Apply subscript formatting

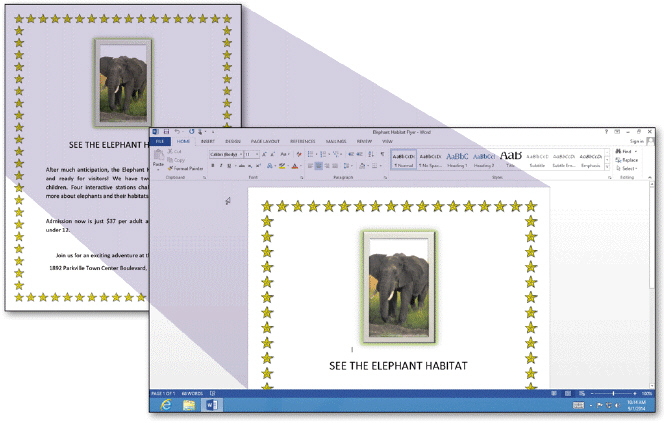tap(250, 166)
